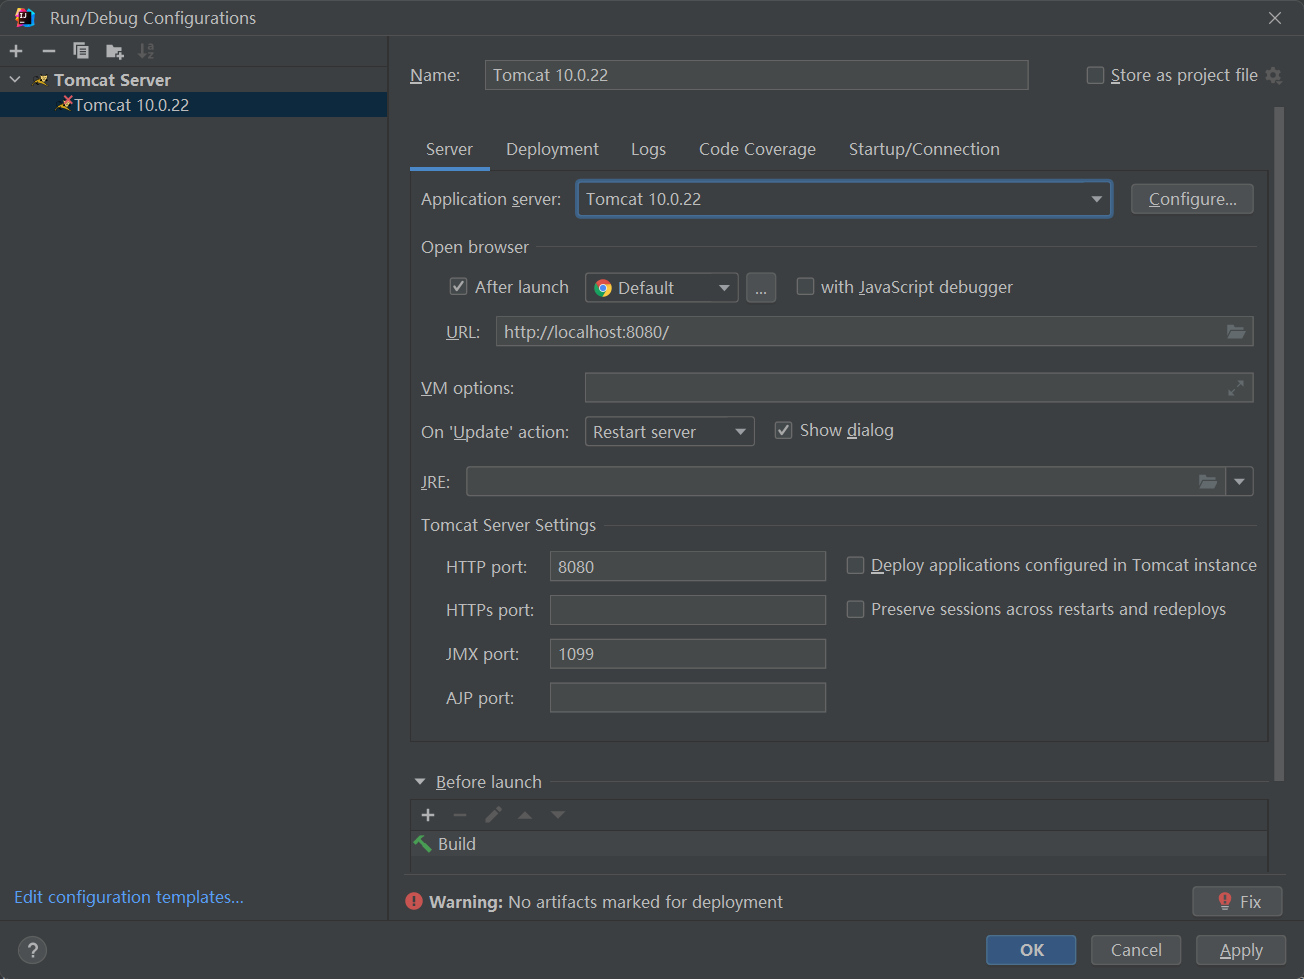1304x979 pixels.
Task: Move Before launch task down
Action: 558,815
